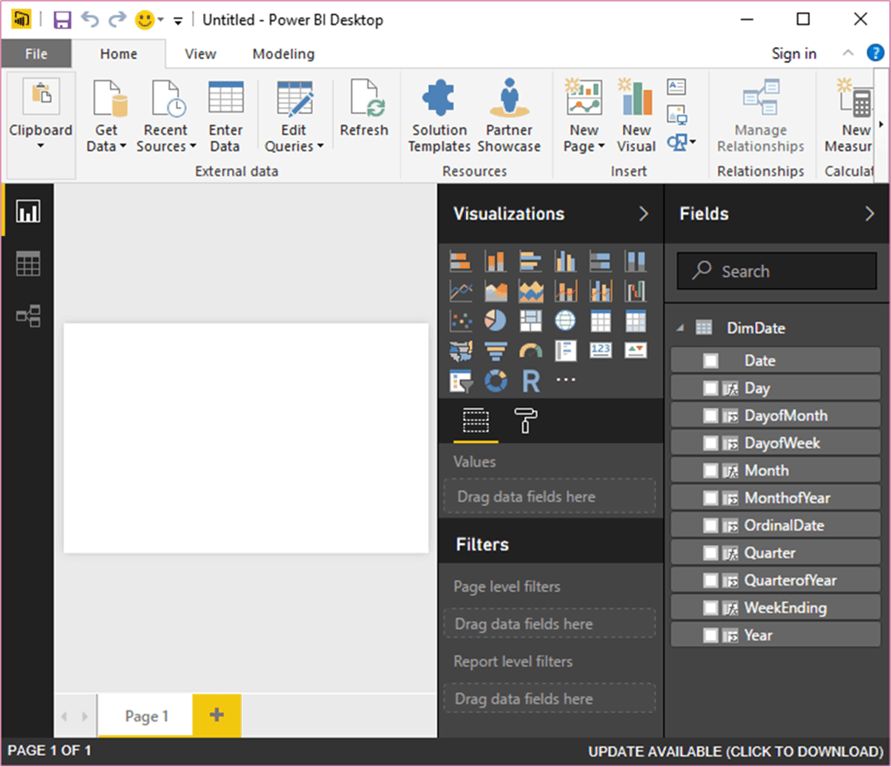
Task: Click the Sign in link
Action: 793,54
